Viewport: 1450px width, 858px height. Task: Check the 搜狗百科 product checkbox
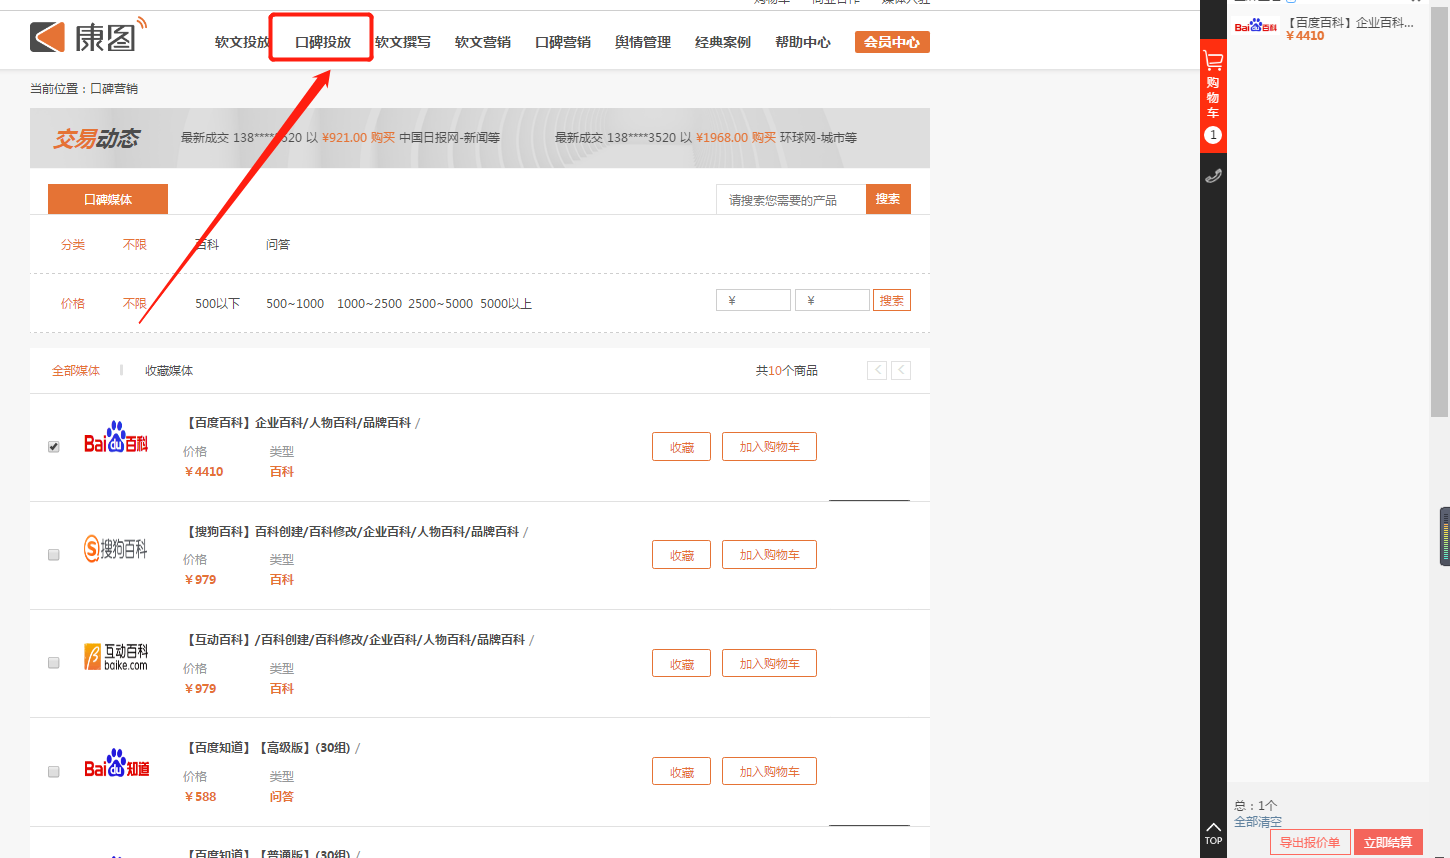54,554
